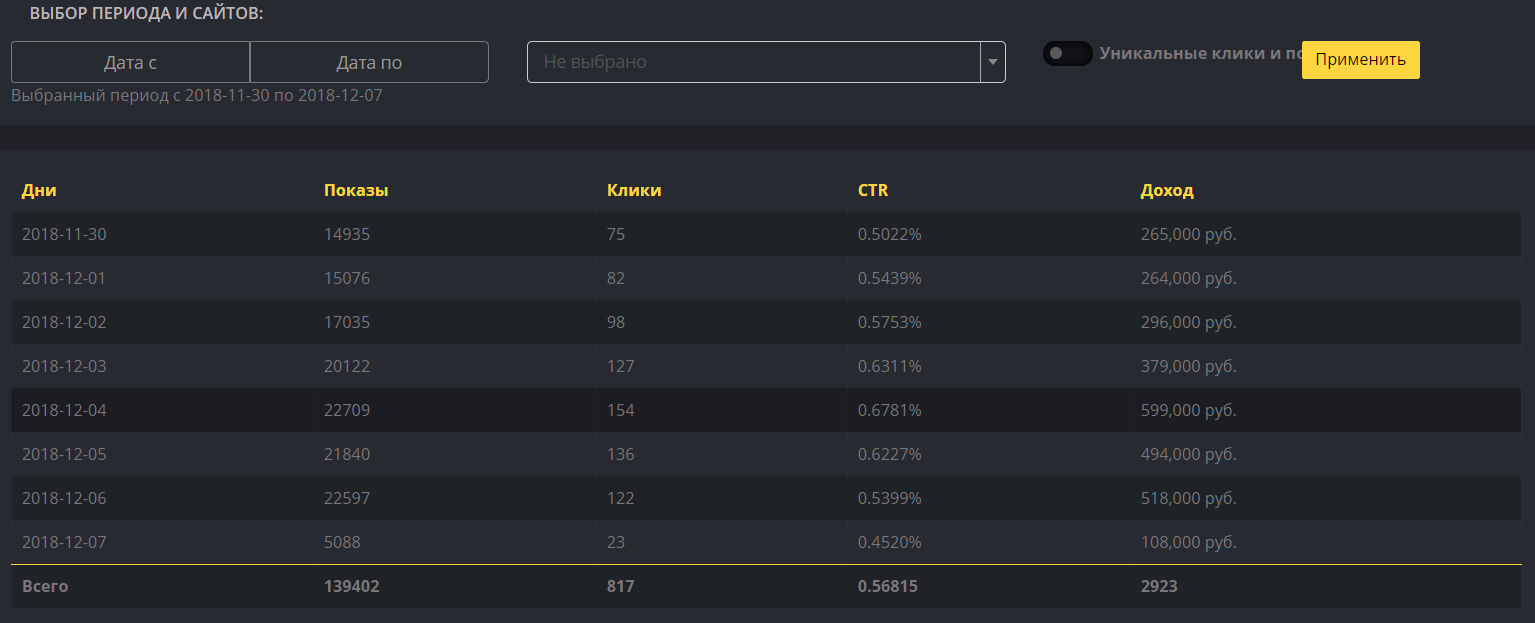Click the 'Дата по' end date field
The image size is (1535, 623).
[x=369, y=62]
